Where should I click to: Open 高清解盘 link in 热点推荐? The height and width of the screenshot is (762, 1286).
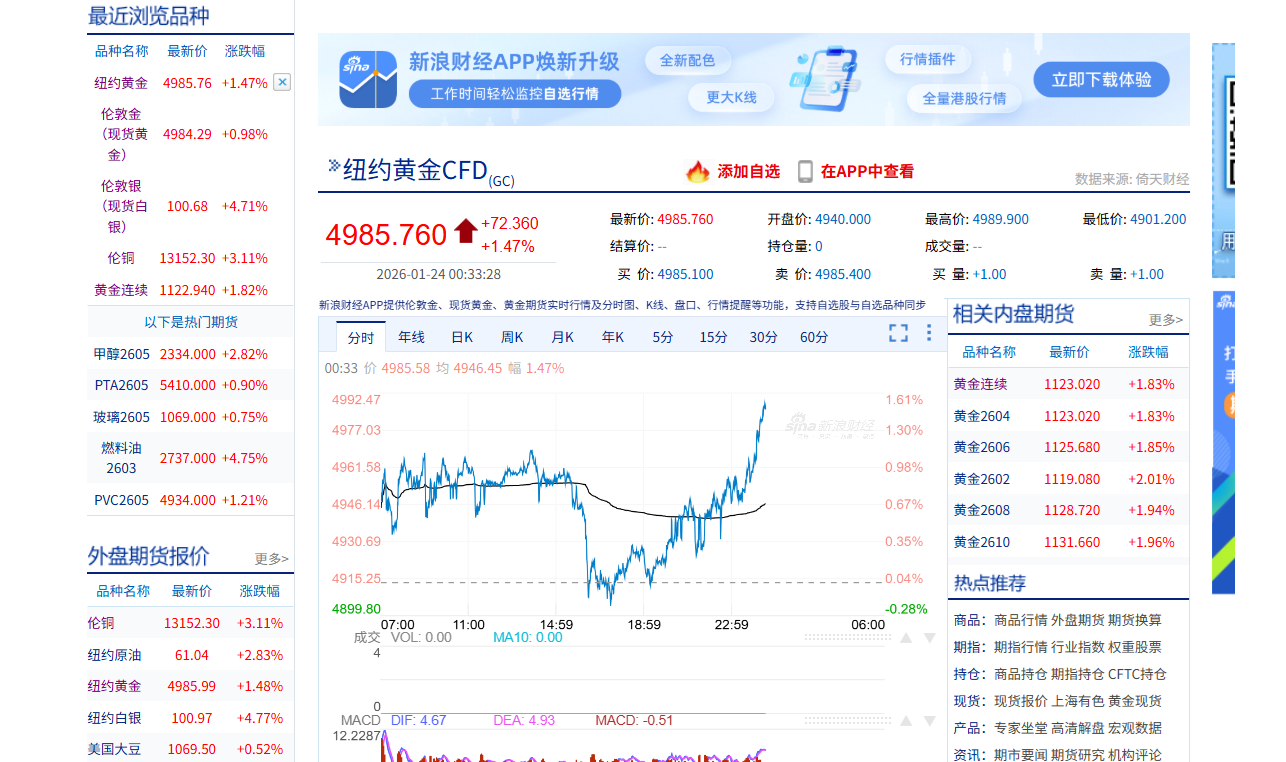[x=1077, y=728]
